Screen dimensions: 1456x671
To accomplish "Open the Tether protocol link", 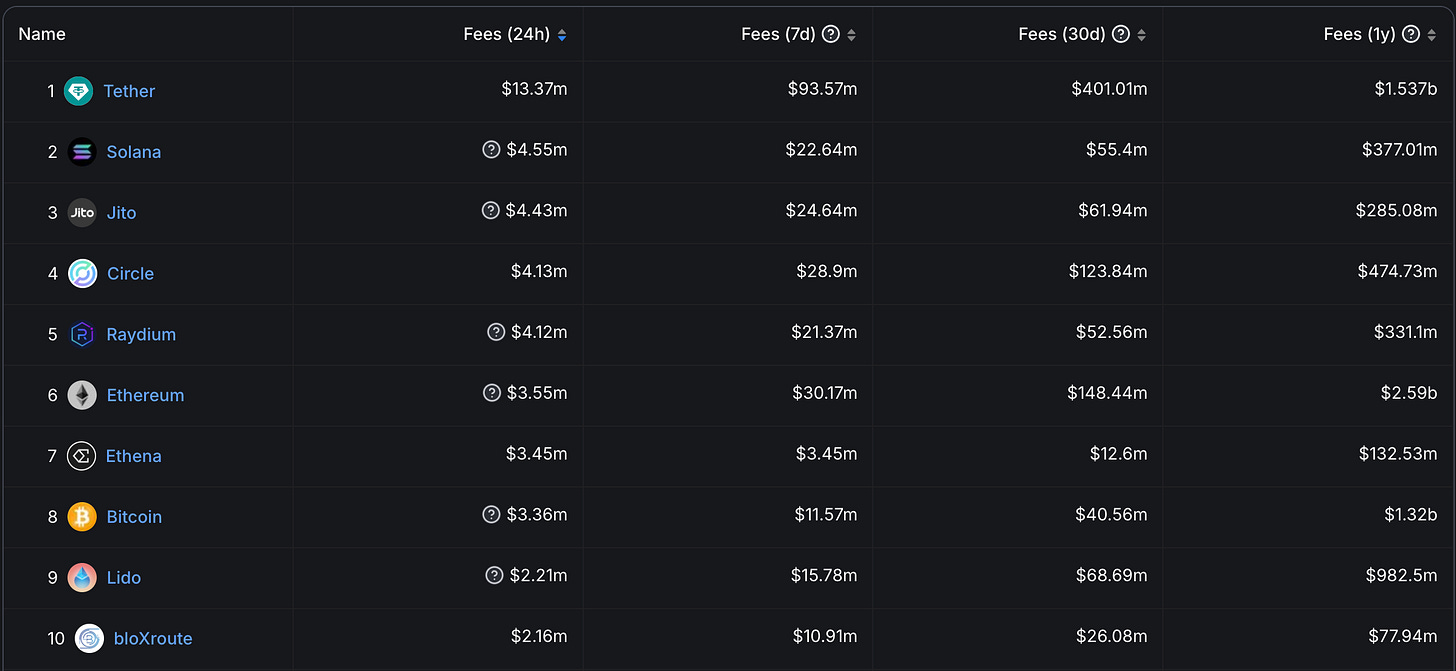I will 129,91.
